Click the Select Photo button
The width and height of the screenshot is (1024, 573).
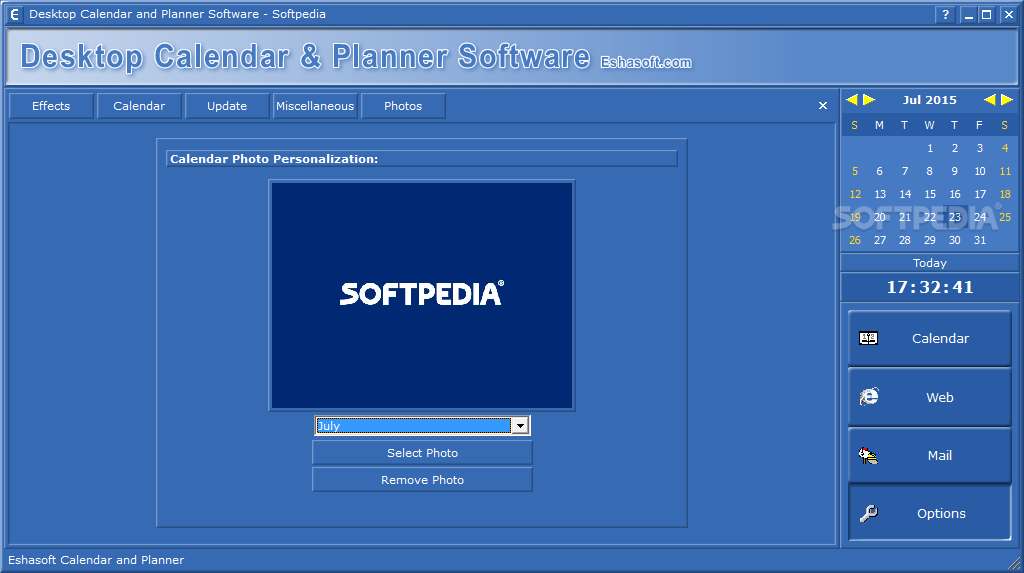coord(423,453)
